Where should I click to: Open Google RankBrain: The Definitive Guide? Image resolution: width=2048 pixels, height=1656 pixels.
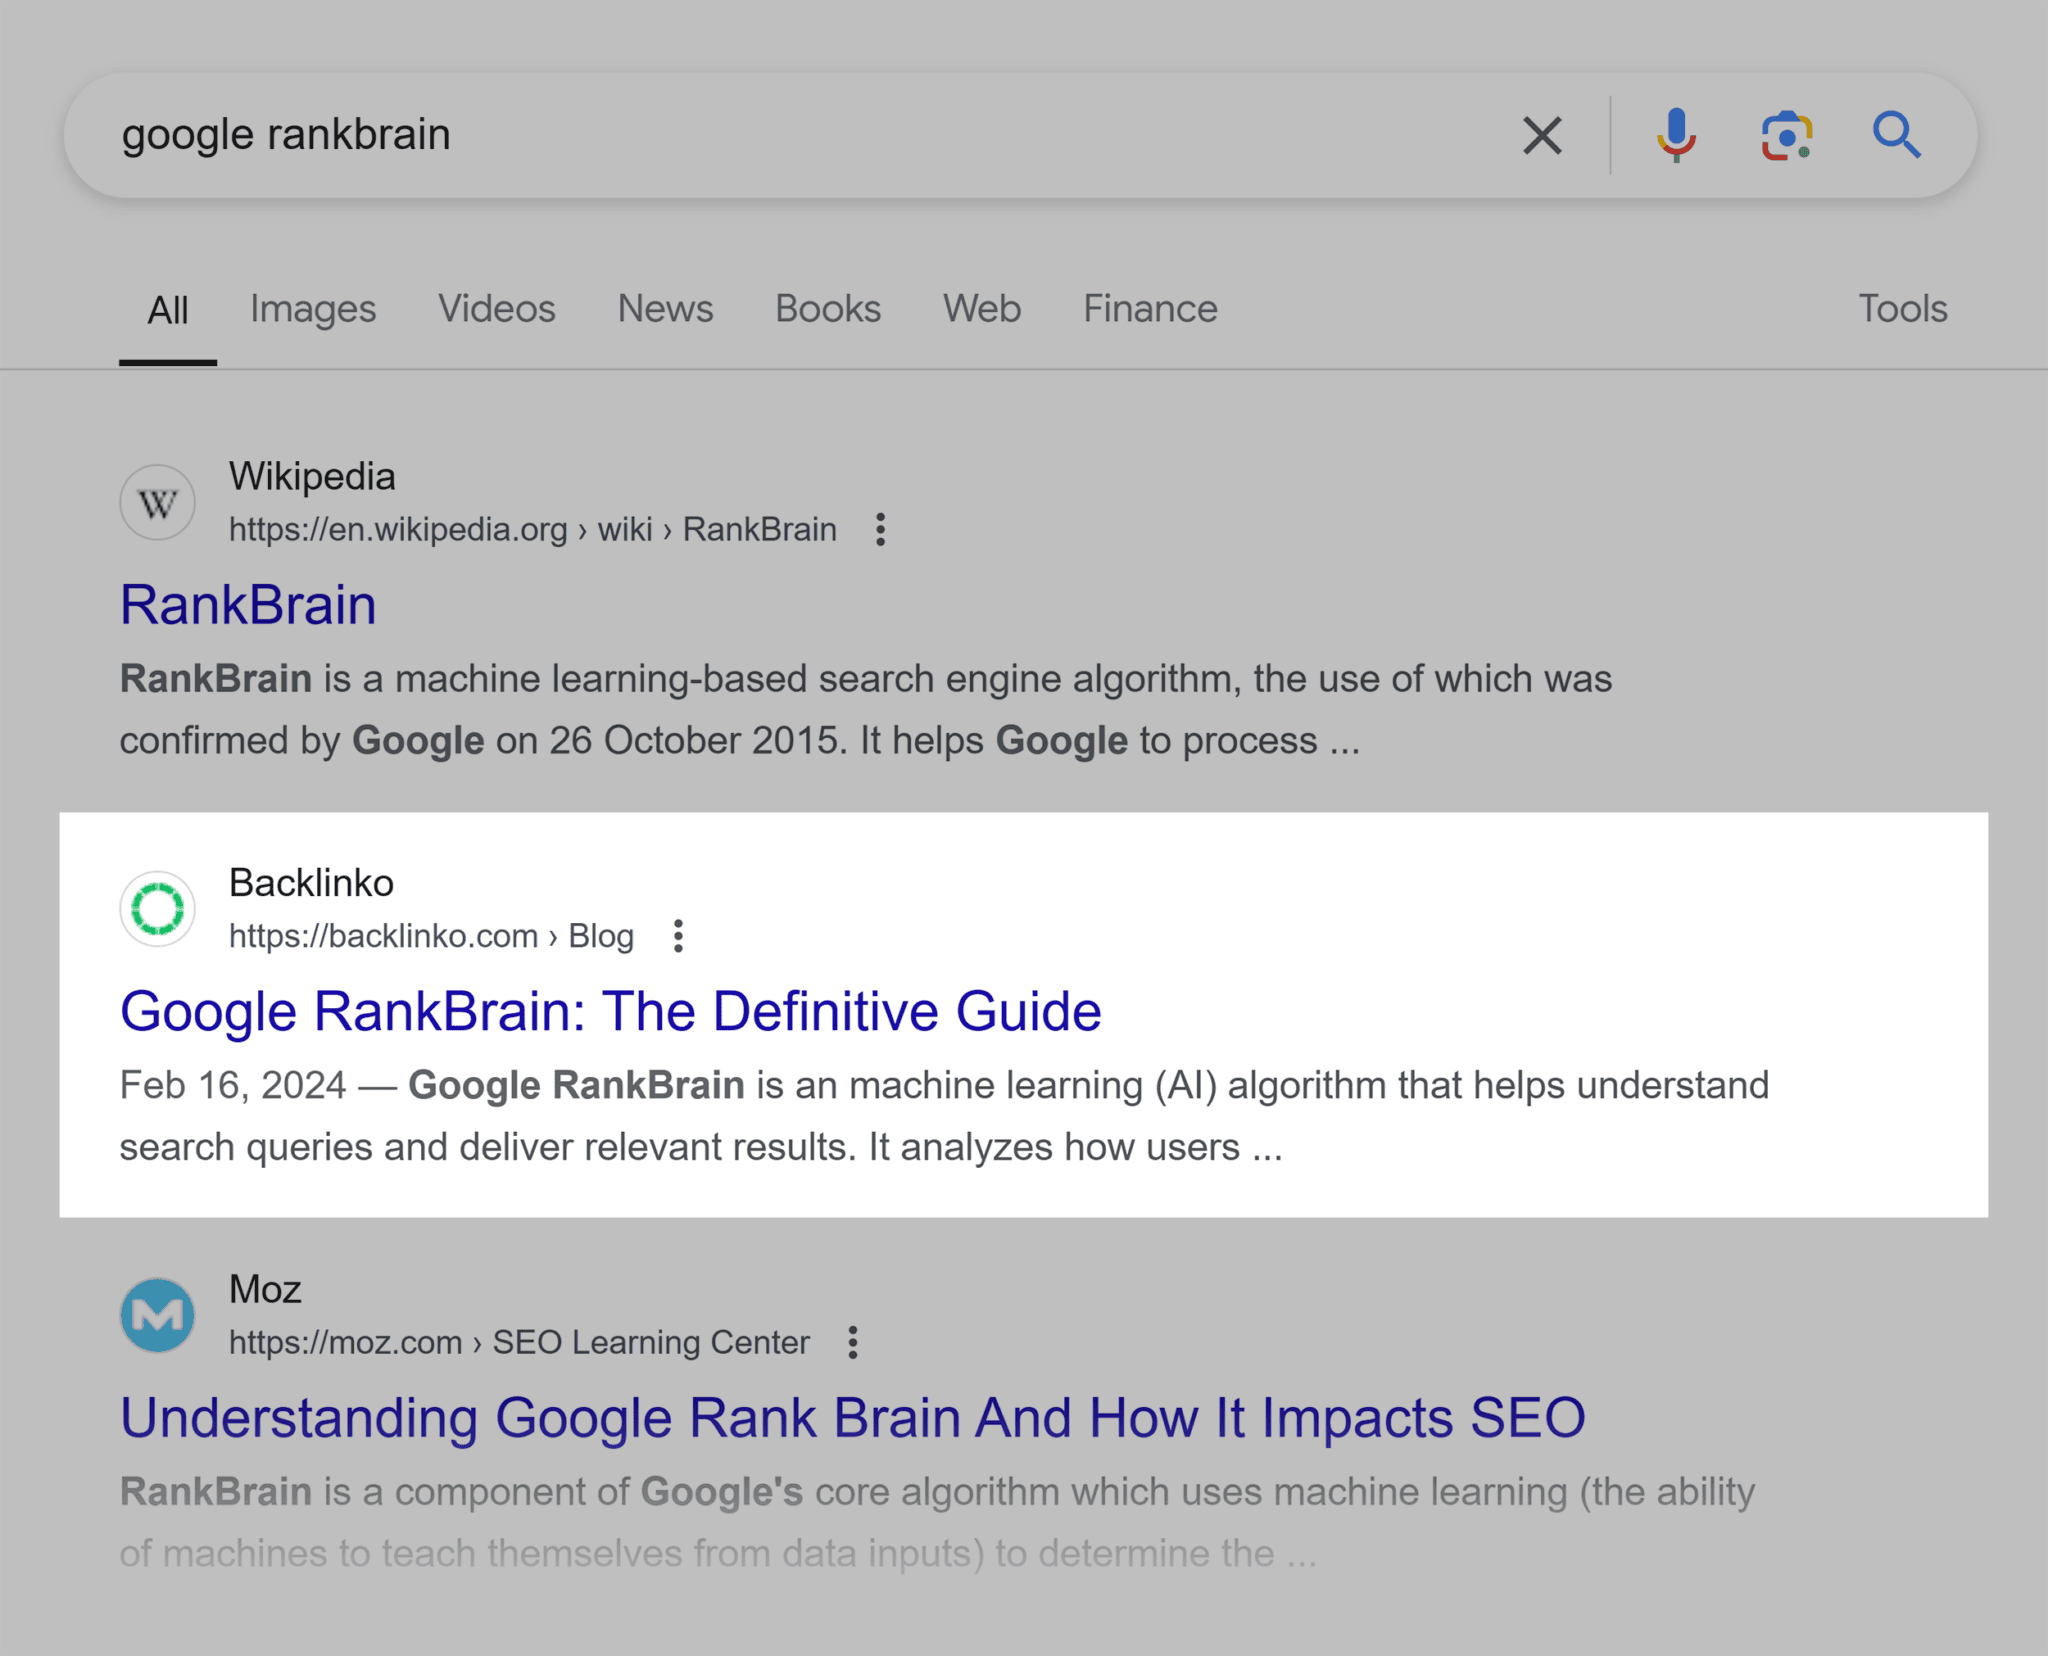(x=610, y=1011)
